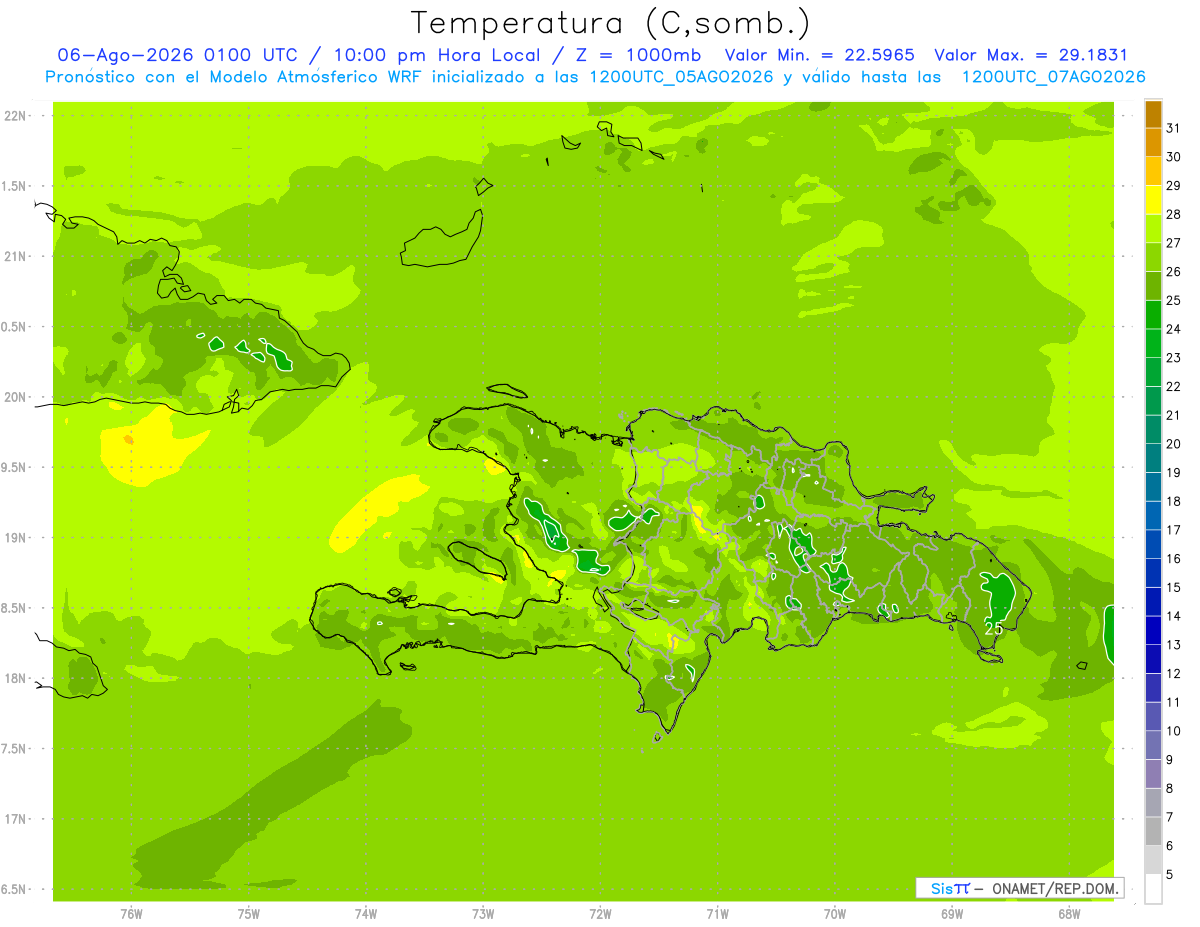Click the "7.5N" latitude label

coord(15,749)
